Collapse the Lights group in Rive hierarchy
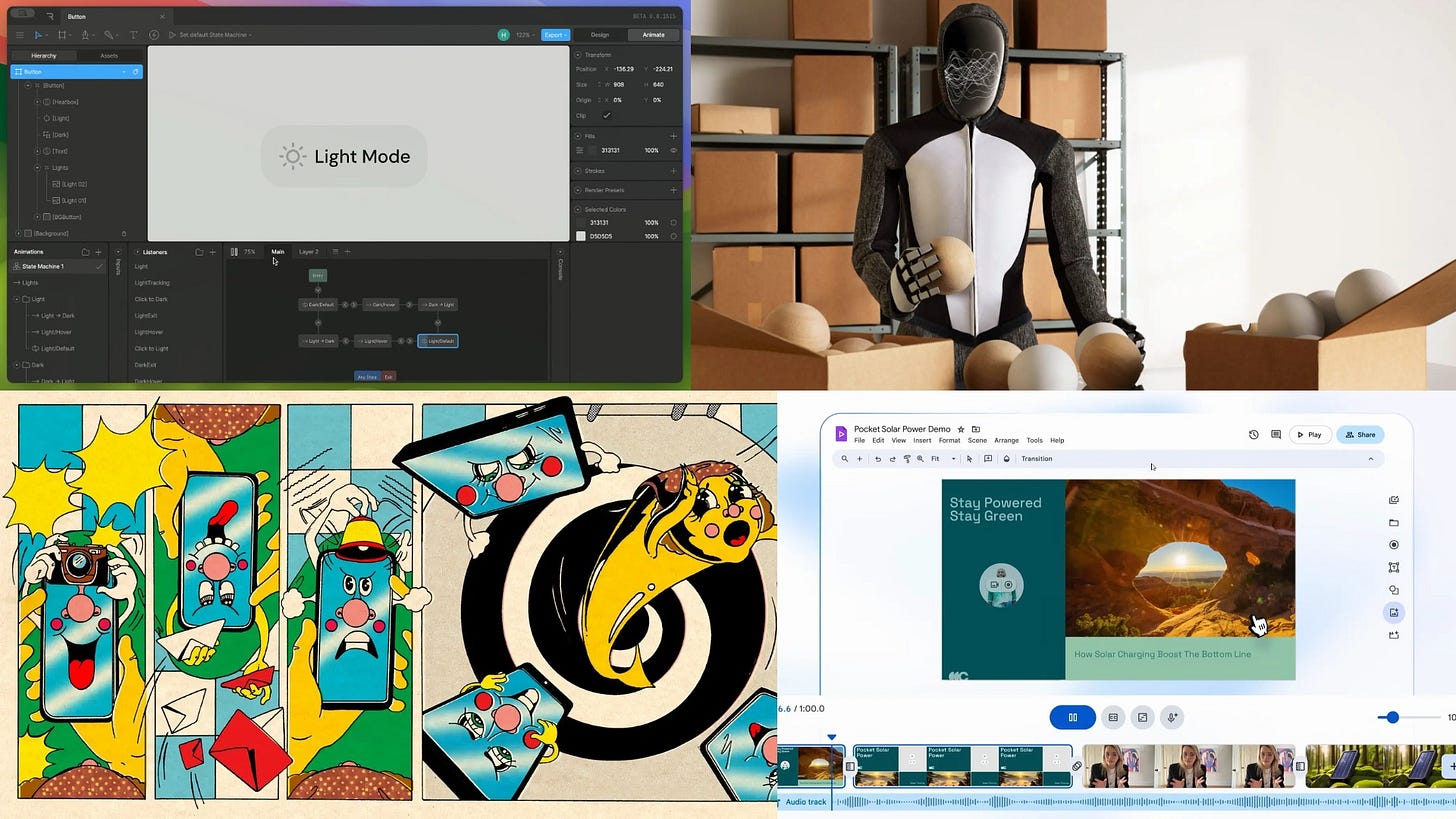 coord(37,168)
